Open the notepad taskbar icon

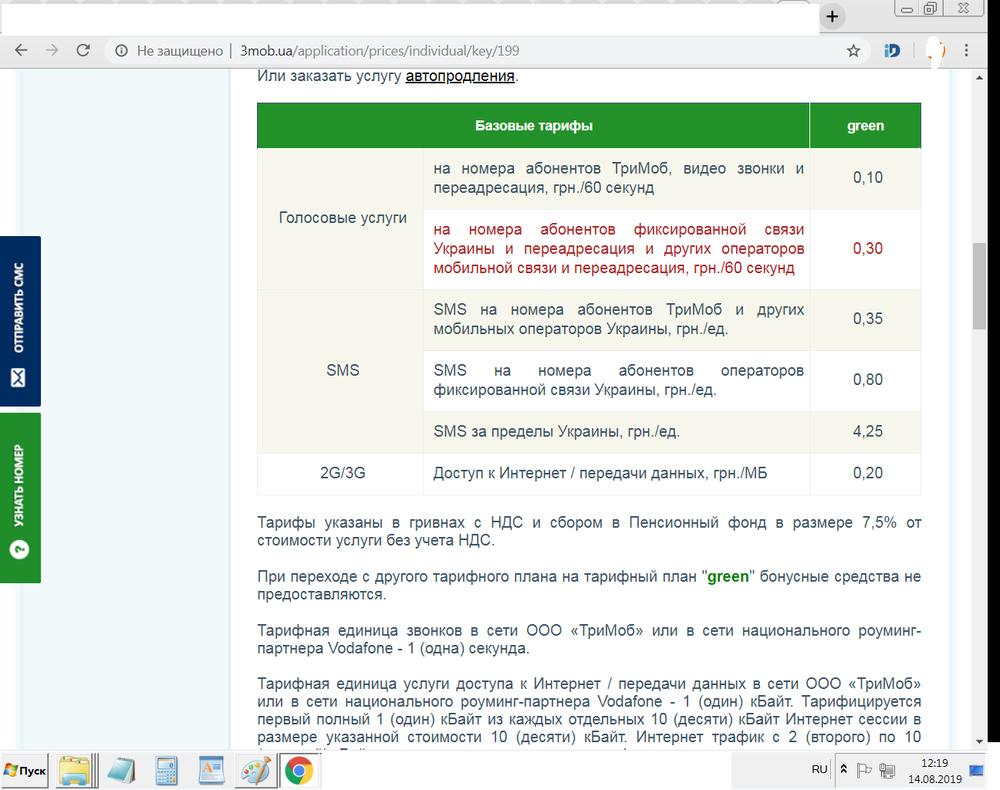coord(121,771)
